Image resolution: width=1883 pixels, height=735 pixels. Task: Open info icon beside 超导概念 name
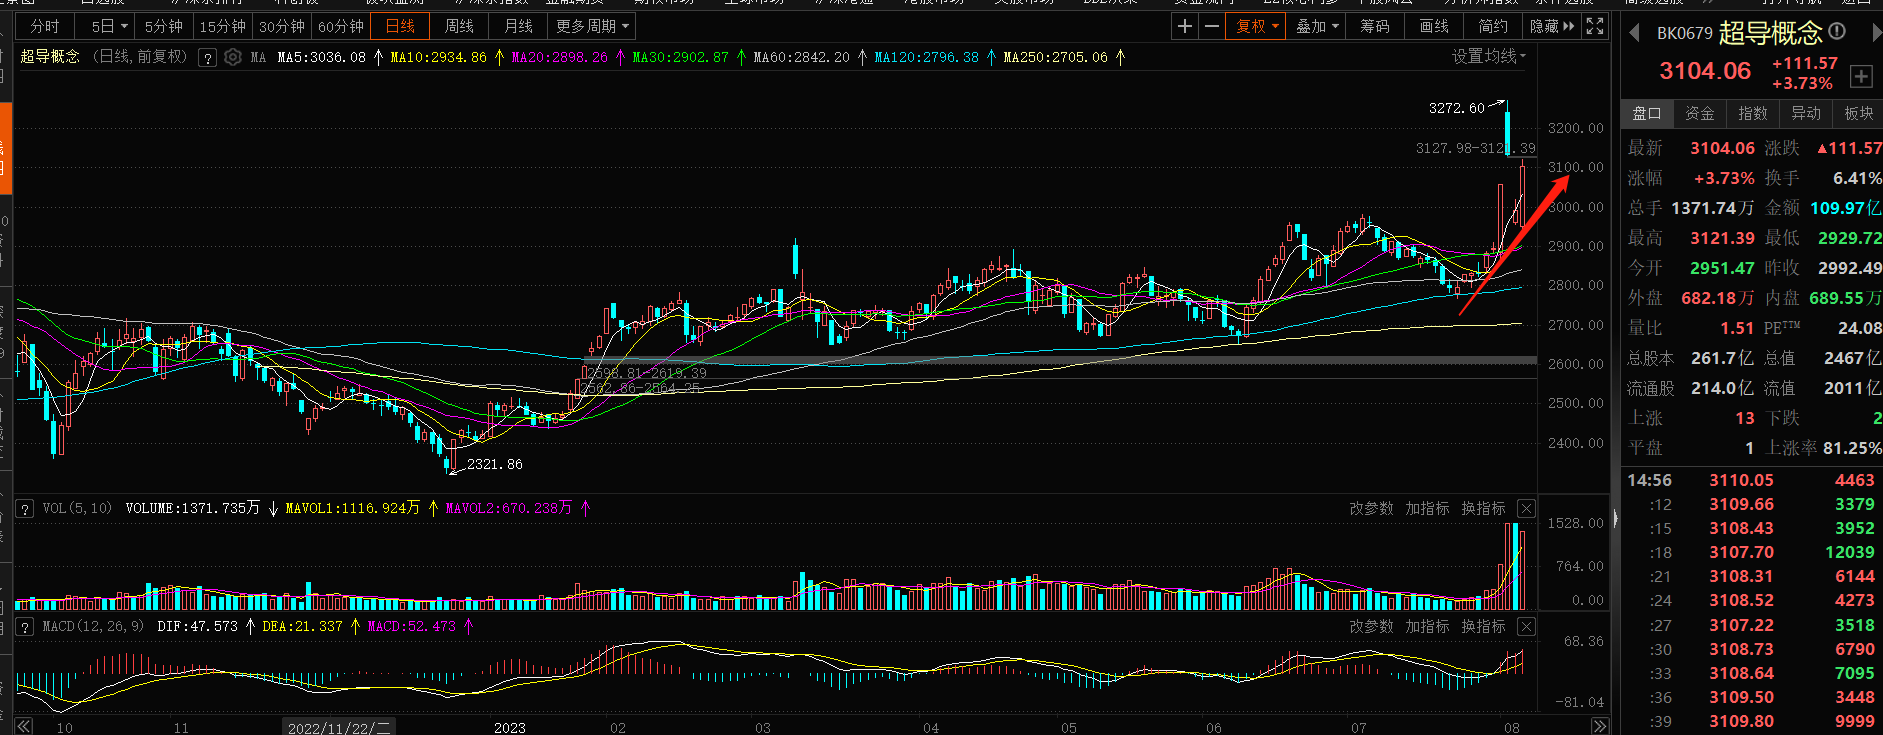1837,32
